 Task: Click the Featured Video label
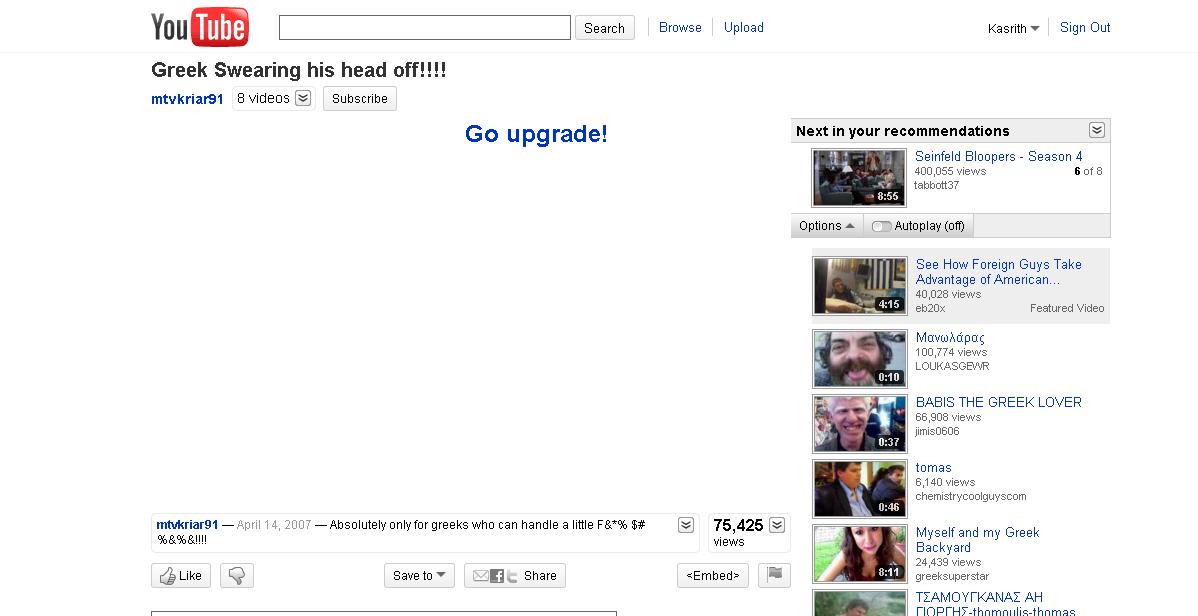point(1067,308)
